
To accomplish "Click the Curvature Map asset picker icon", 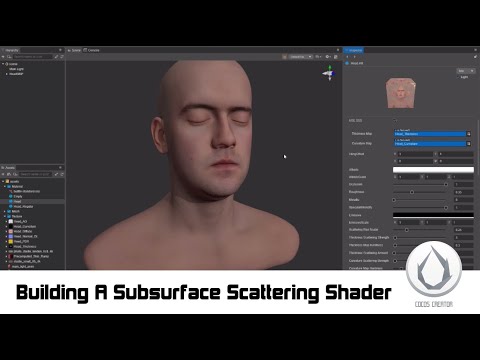I will [469, 144].
